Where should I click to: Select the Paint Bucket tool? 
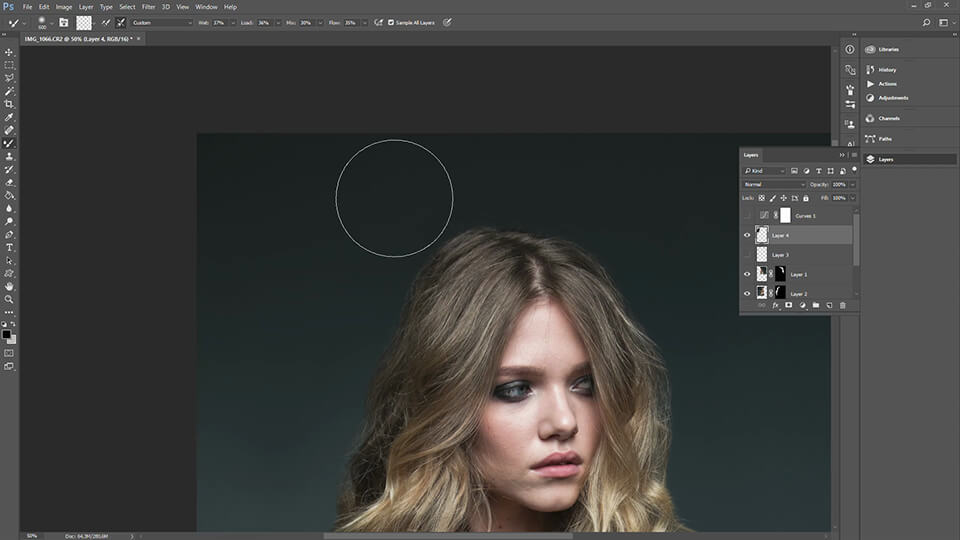point(9,195)
